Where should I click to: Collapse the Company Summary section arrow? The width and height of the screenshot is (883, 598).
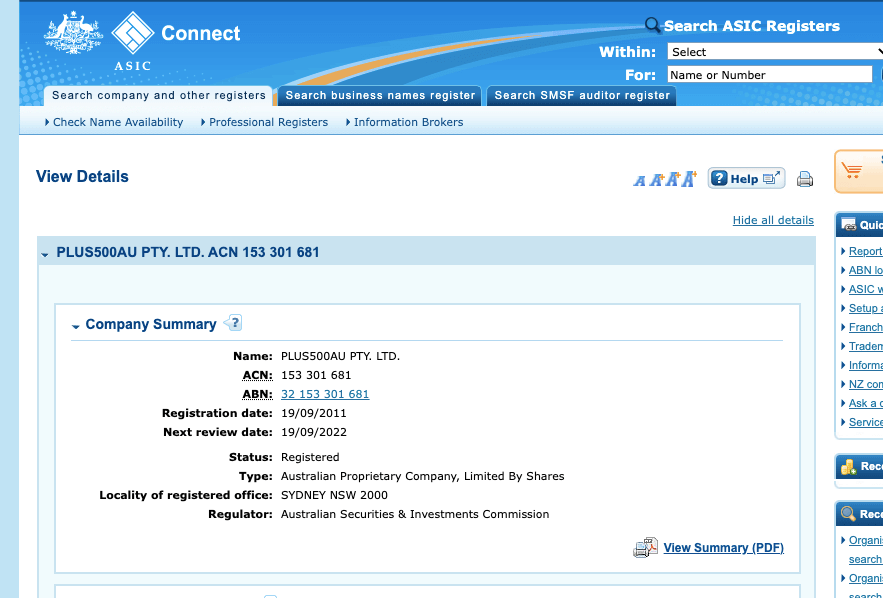(75, 327)
